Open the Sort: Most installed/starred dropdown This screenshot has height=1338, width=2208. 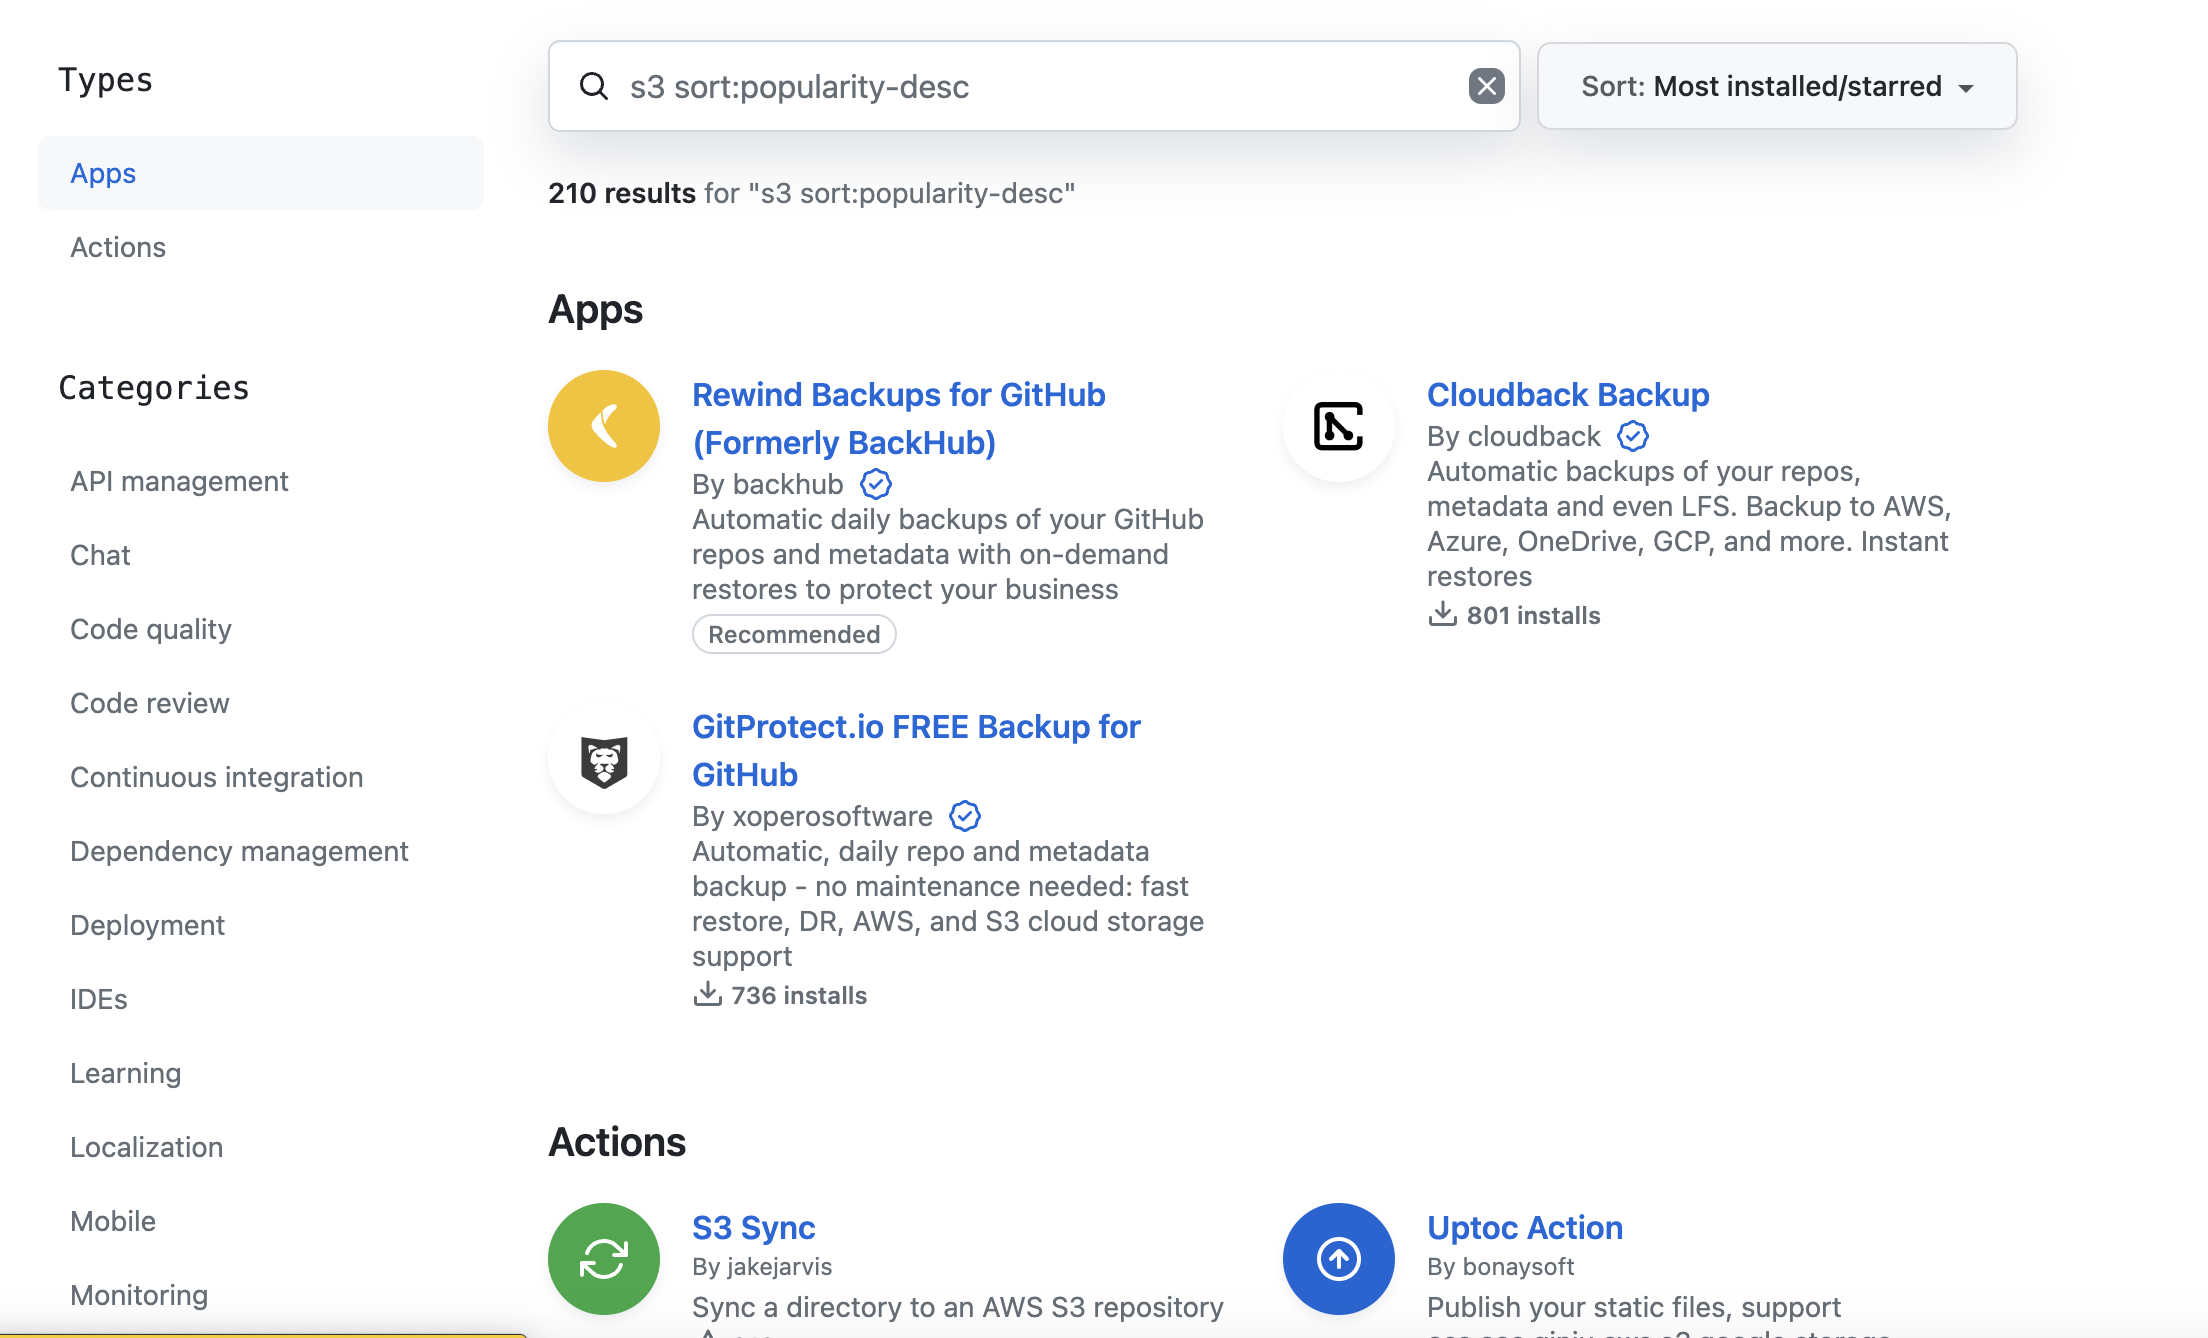pyautogui.click(x=1776, y=86)
